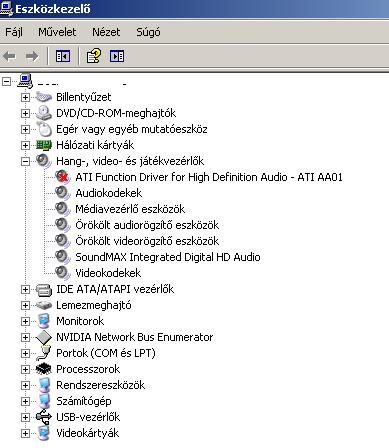Image resolution: width=389 pixels, height=448 pixels.
Task: Click the disk drive icon for Lemezmeghajtó
Action: pyautogui.click(x=44, y=305)
